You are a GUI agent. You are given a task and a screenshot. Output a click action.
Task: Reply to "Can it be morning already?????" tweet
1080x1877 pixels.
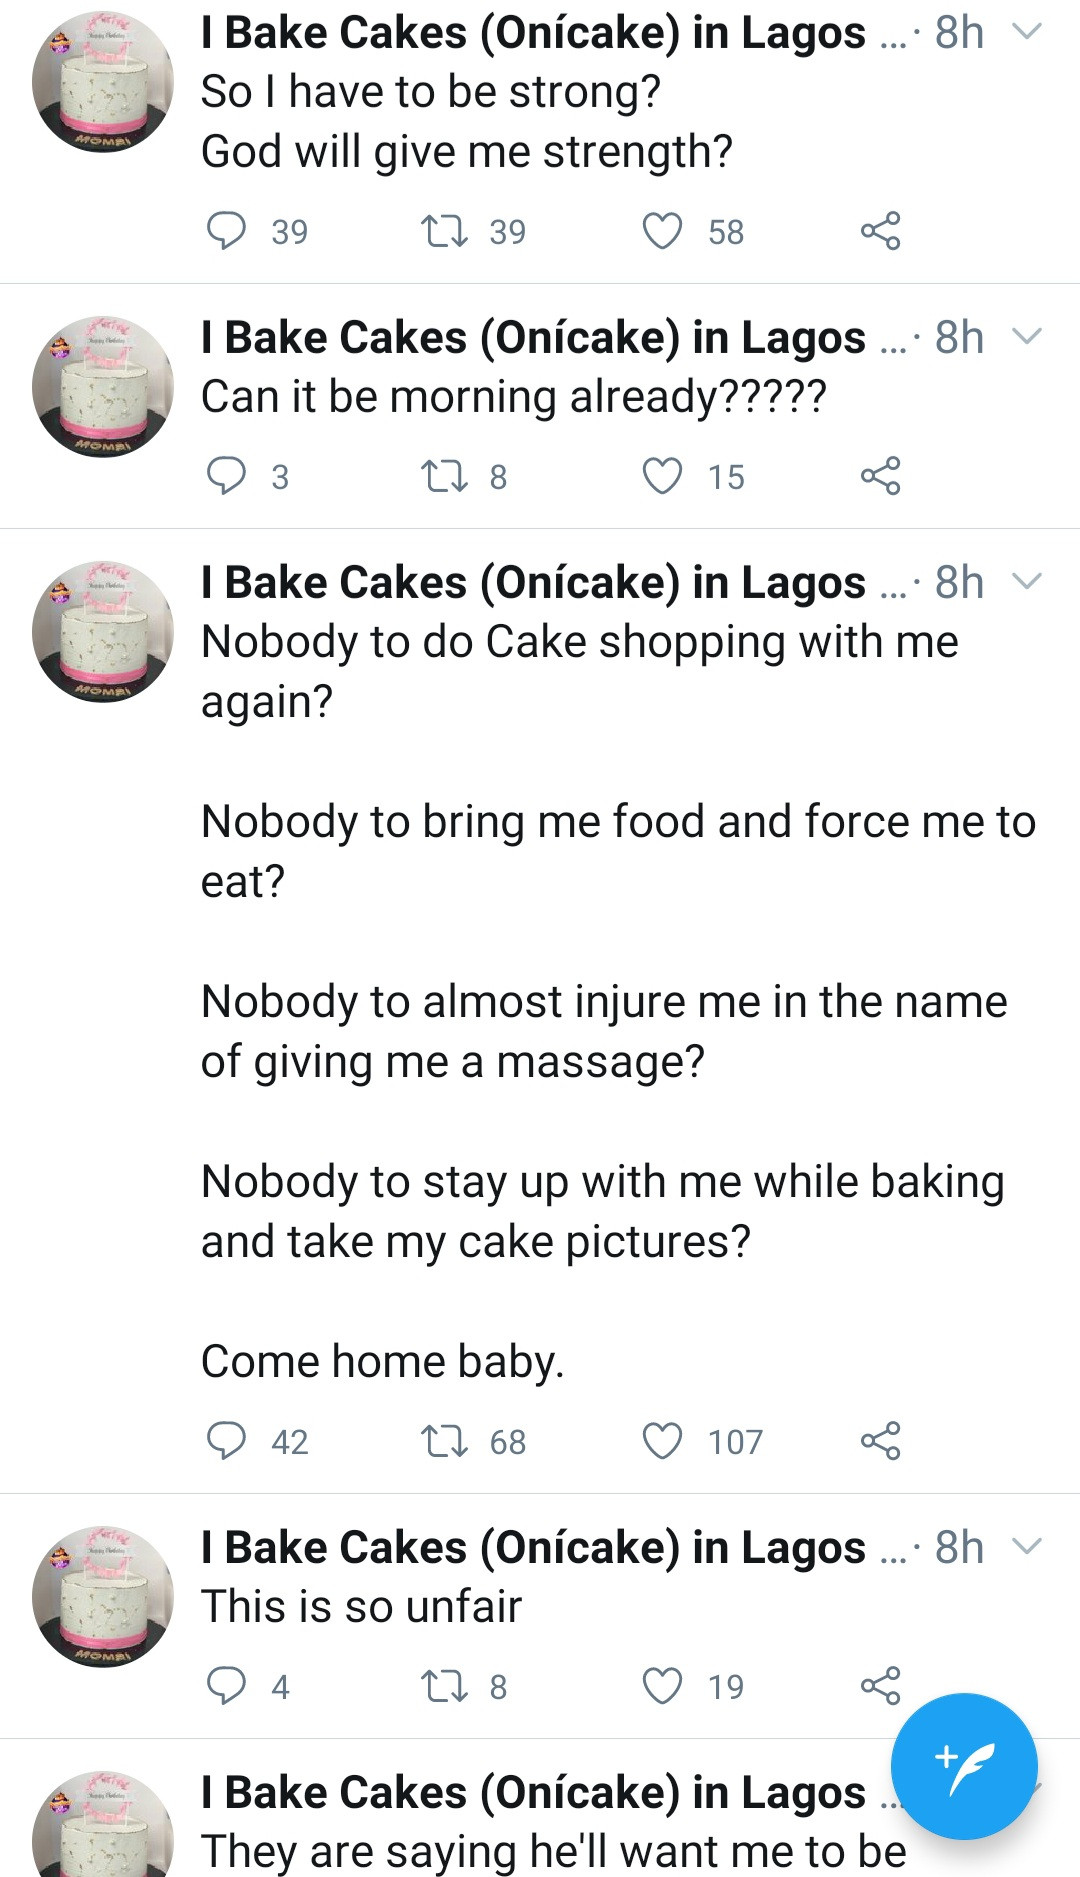226,476
